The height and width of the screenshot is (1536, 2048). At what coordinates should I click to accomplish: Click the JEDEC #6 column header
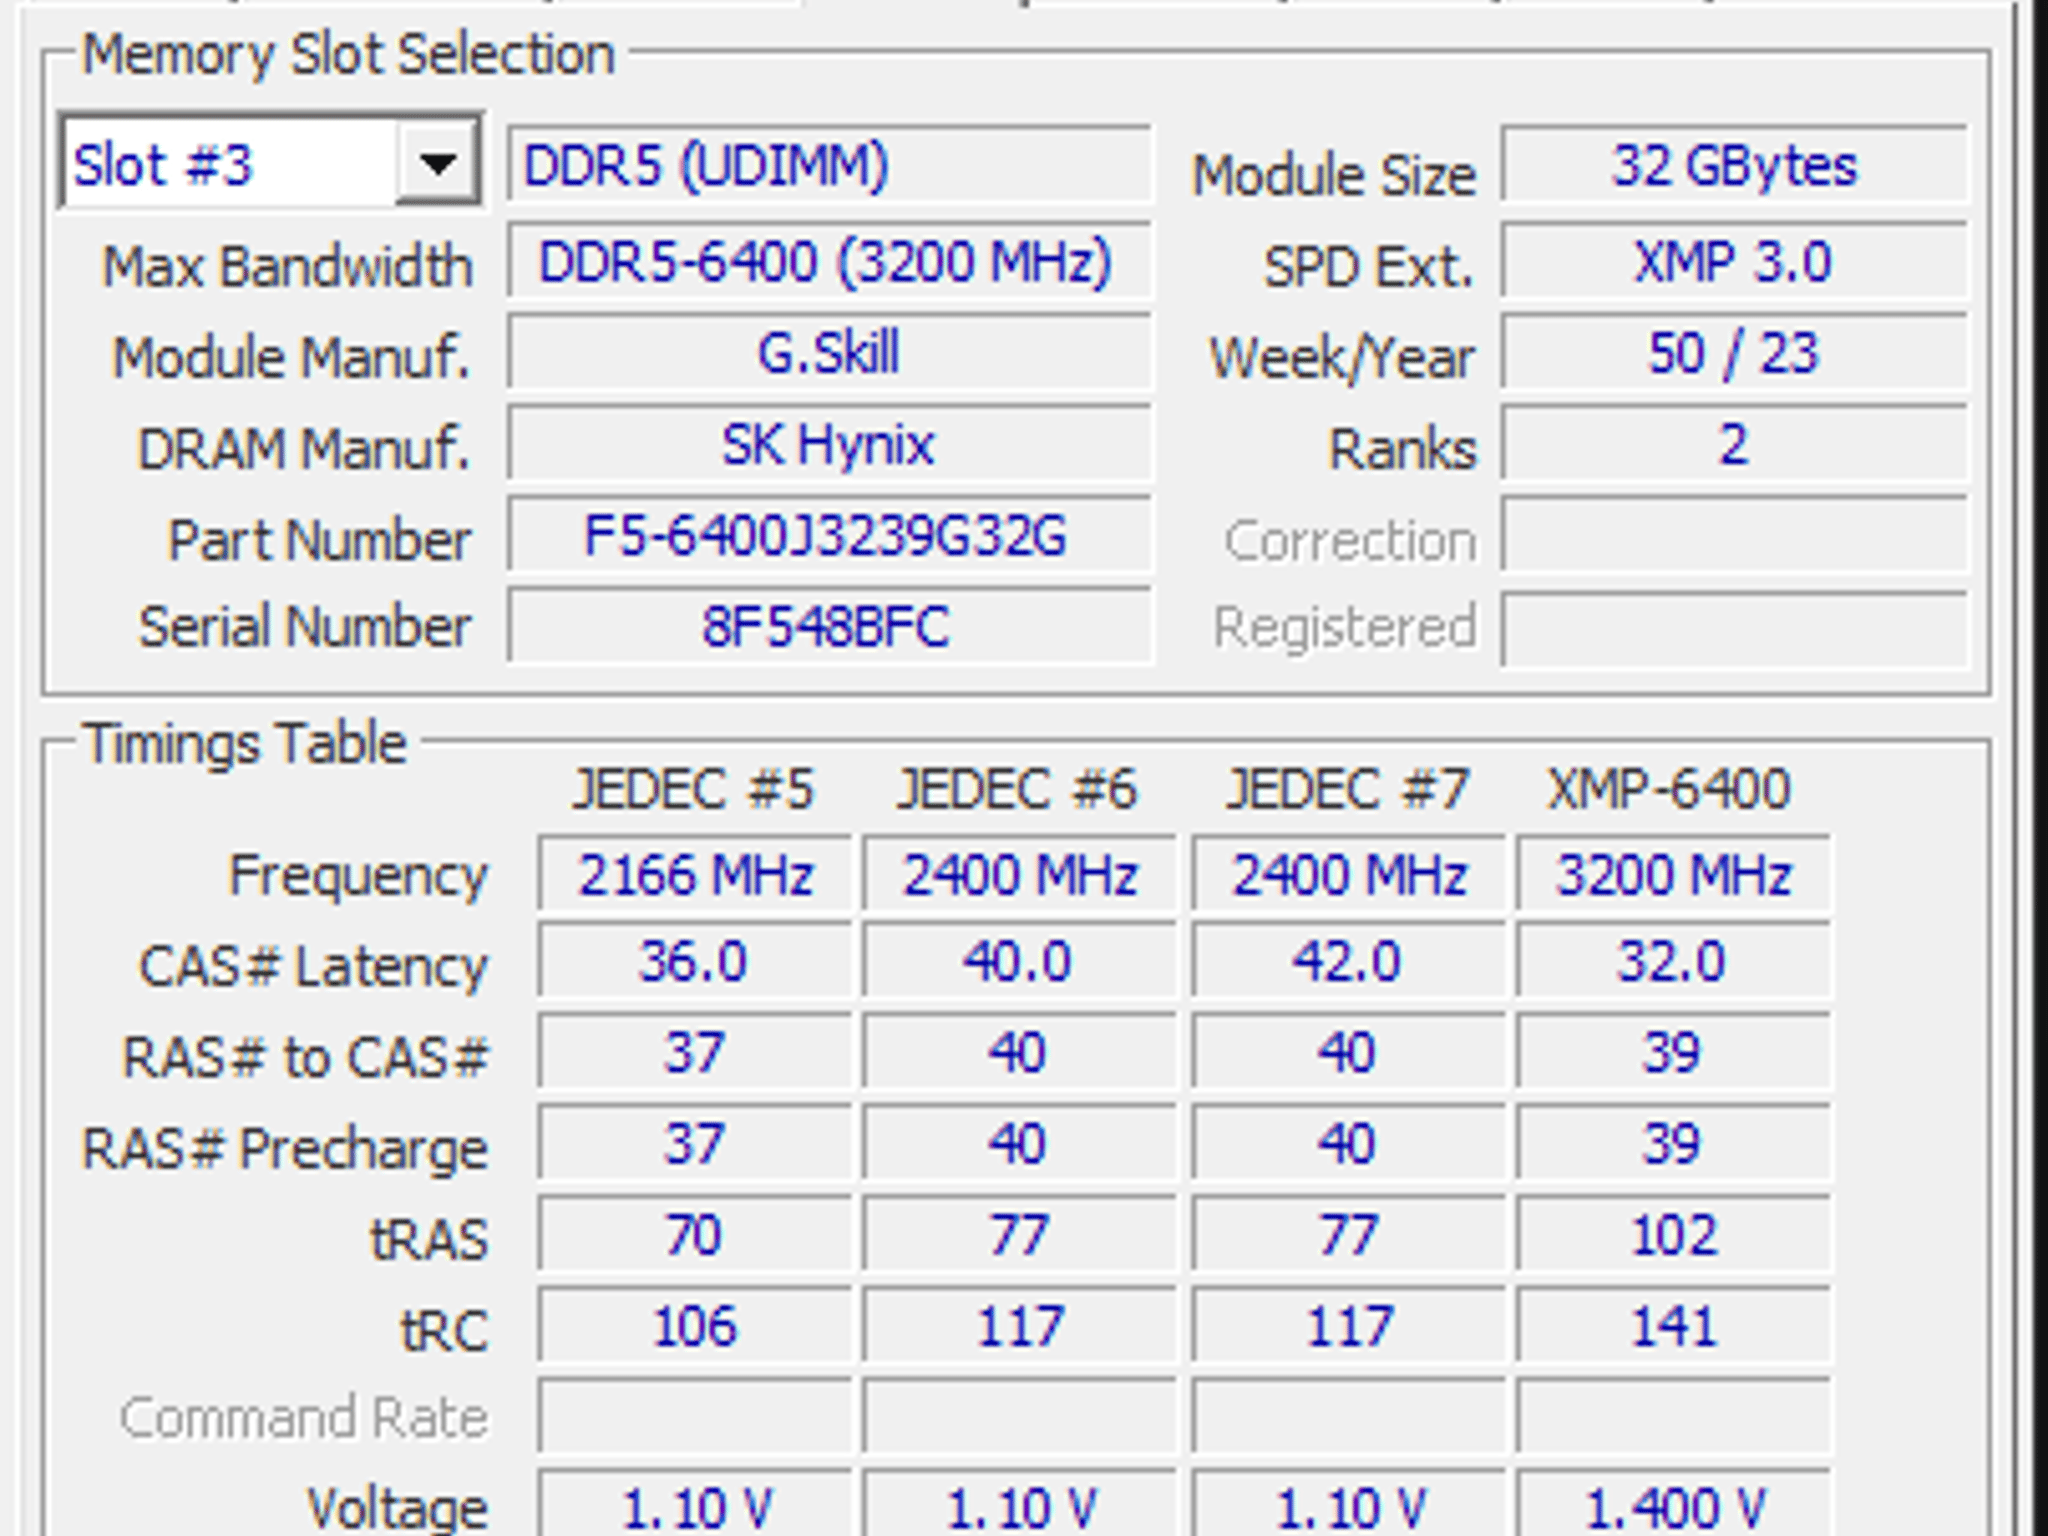[1017, 789]
